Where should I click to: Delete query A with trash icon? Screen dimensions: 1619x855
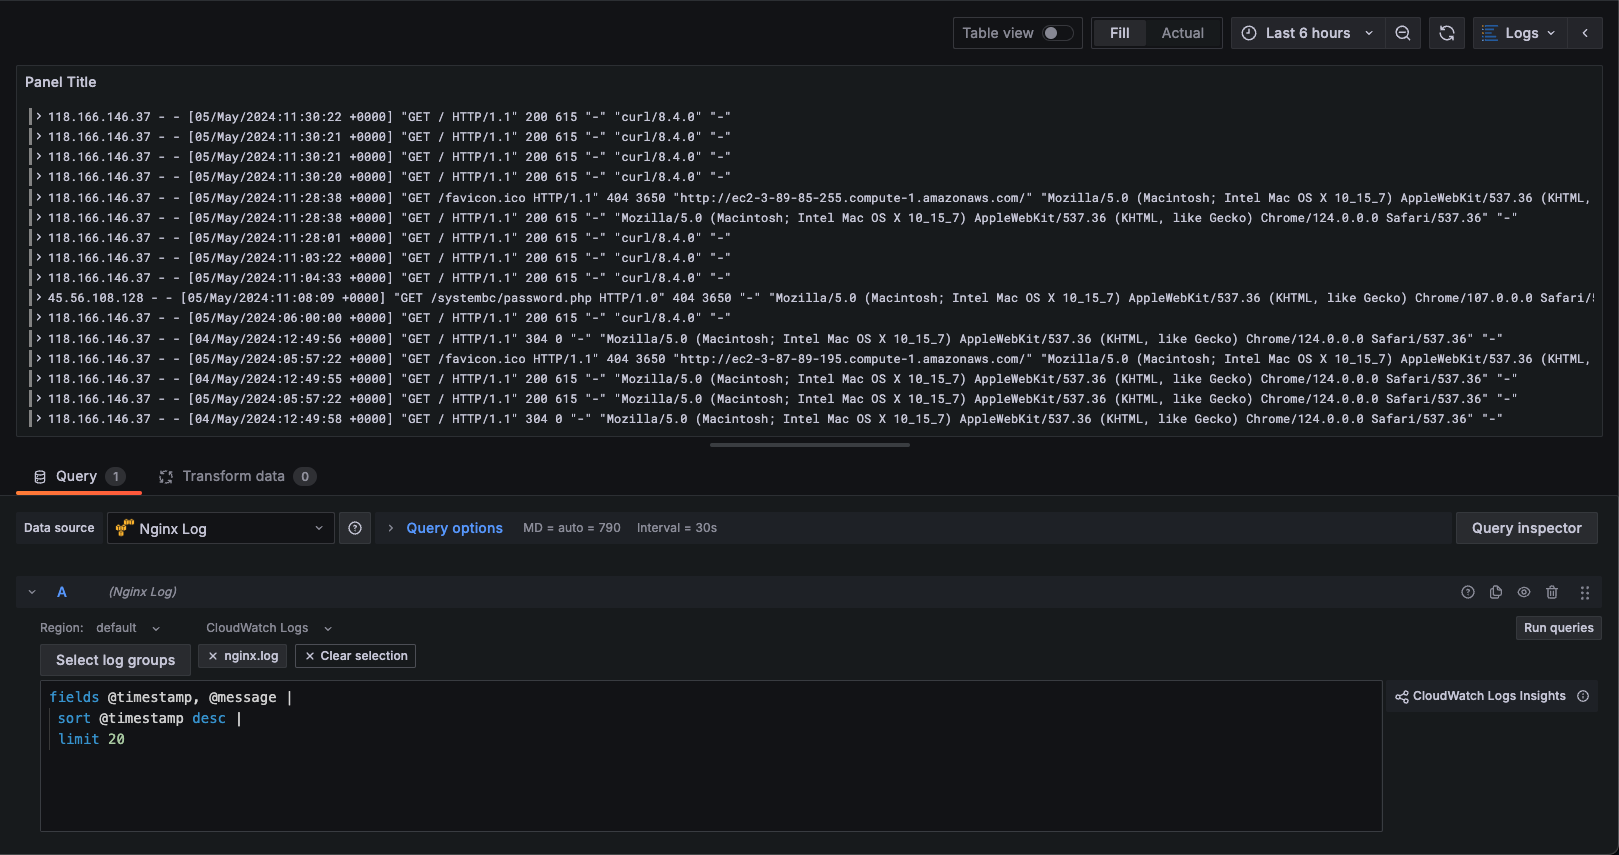1552,592
